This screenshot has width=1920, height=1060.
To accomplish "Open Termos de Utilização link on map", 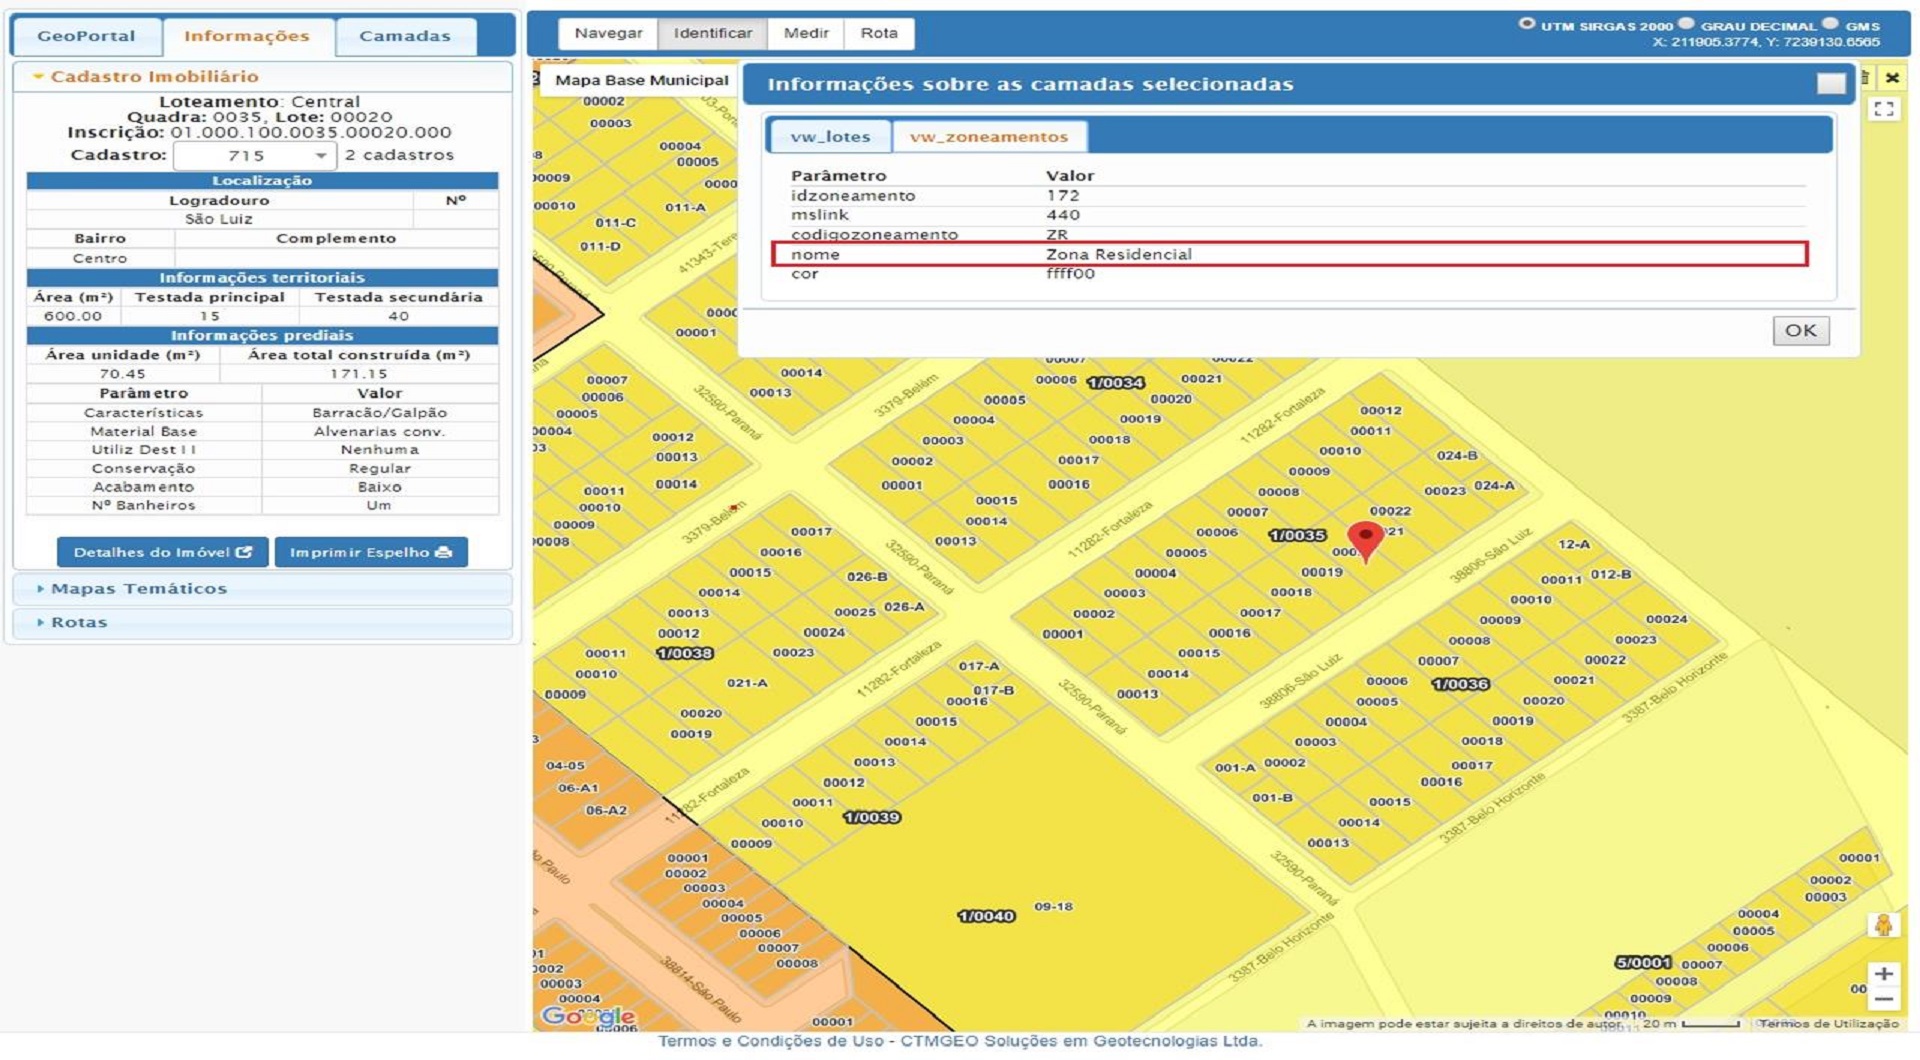I will (1829, 1023).
